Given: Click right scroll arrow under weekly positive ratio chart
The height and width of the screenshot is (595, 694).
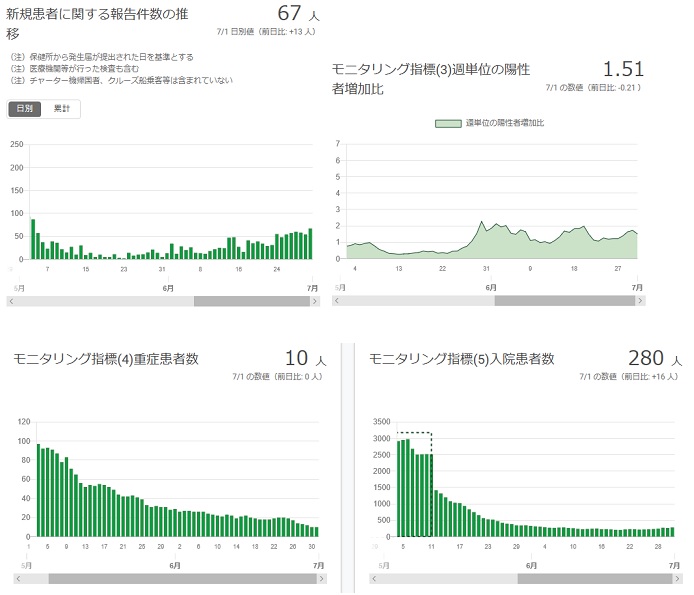Looking at the screenshot, I should [x=640, y=301].
